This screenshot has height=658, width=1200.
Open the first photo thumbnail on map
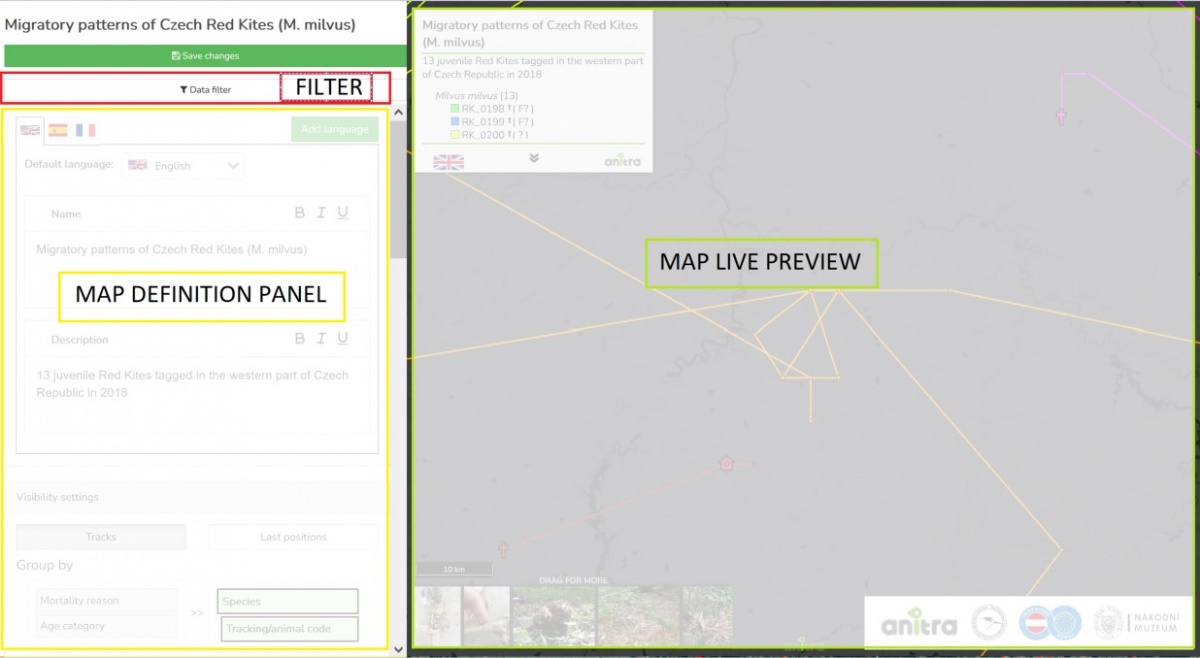[438, 615]
